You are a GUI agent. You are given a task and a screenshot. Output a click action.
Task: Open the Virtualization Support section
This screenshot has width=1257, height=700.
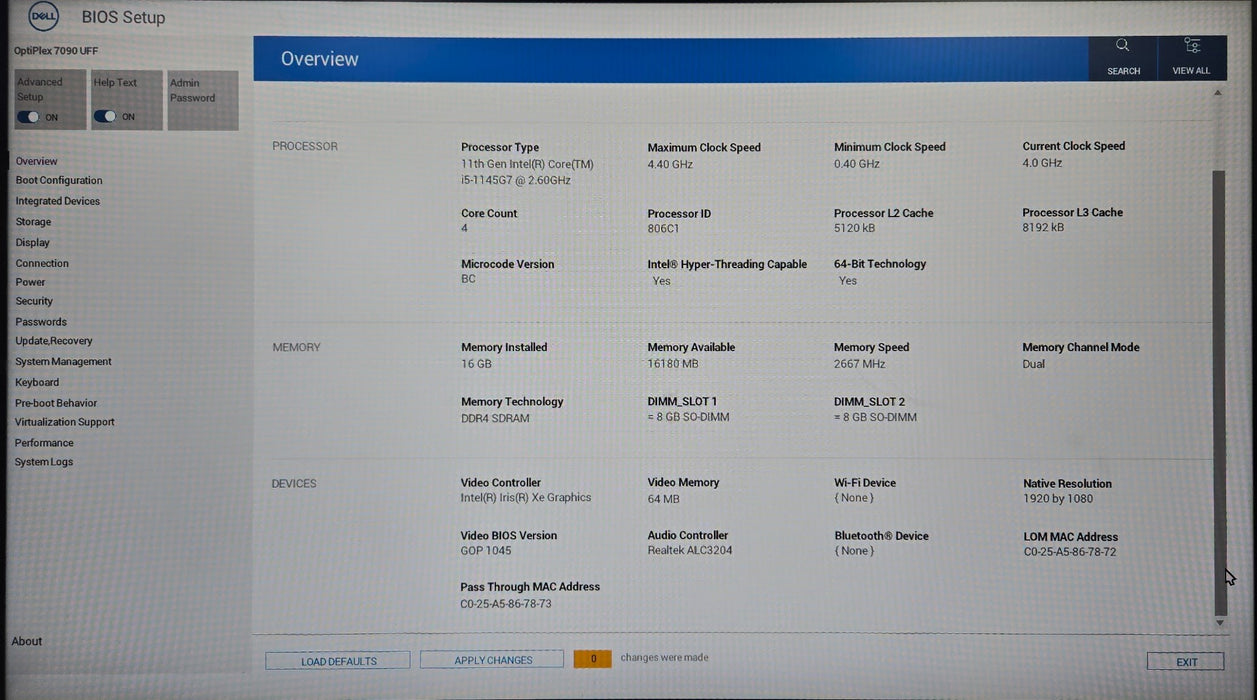65,422
